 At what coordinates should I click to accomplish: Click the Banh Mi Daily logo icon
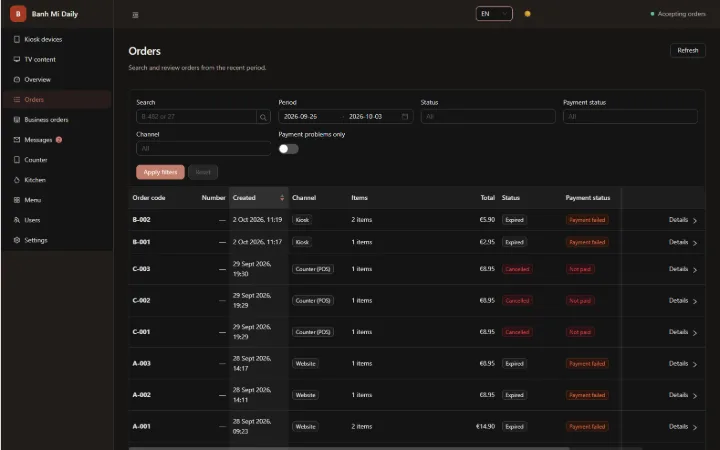(x=18, y=14)
